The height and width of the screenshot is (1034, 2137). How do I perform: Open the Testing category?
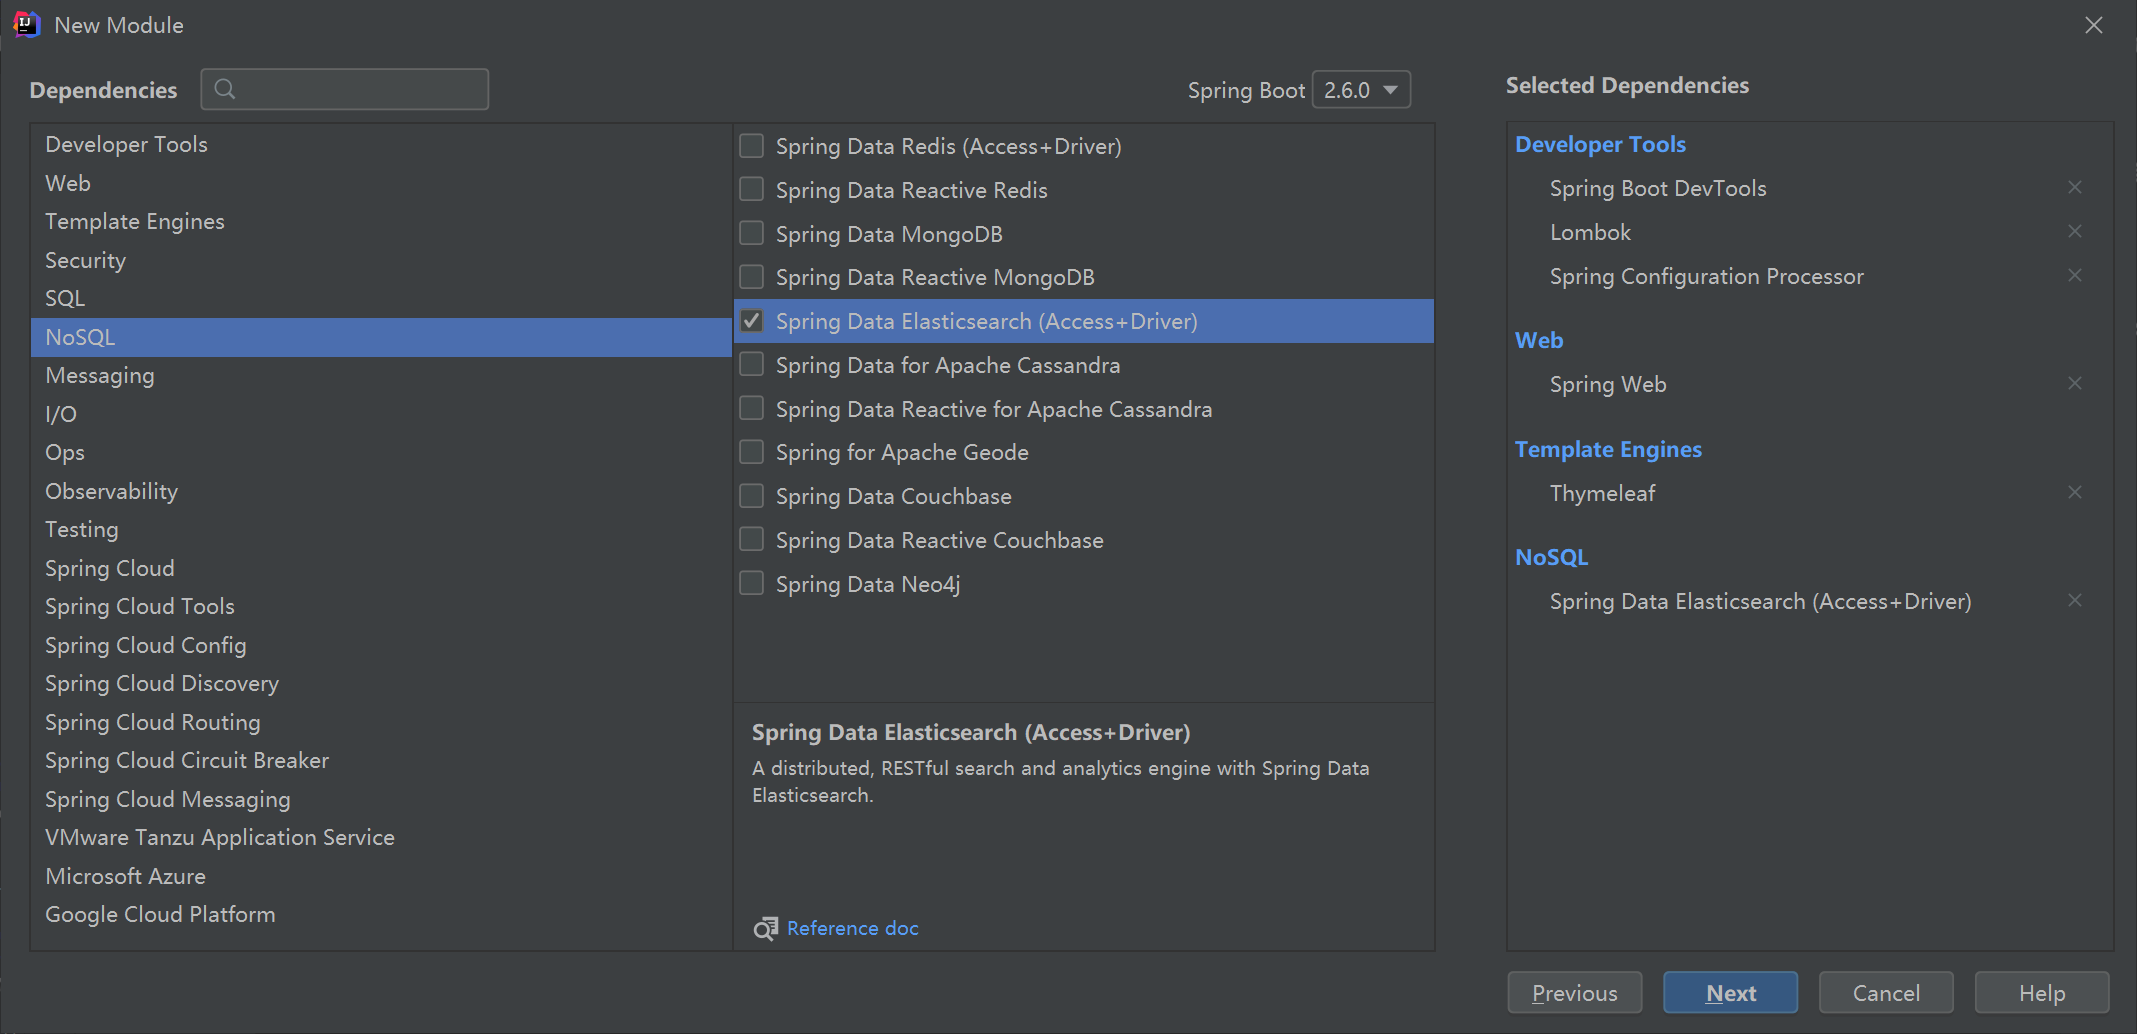(x=381, y=530)
